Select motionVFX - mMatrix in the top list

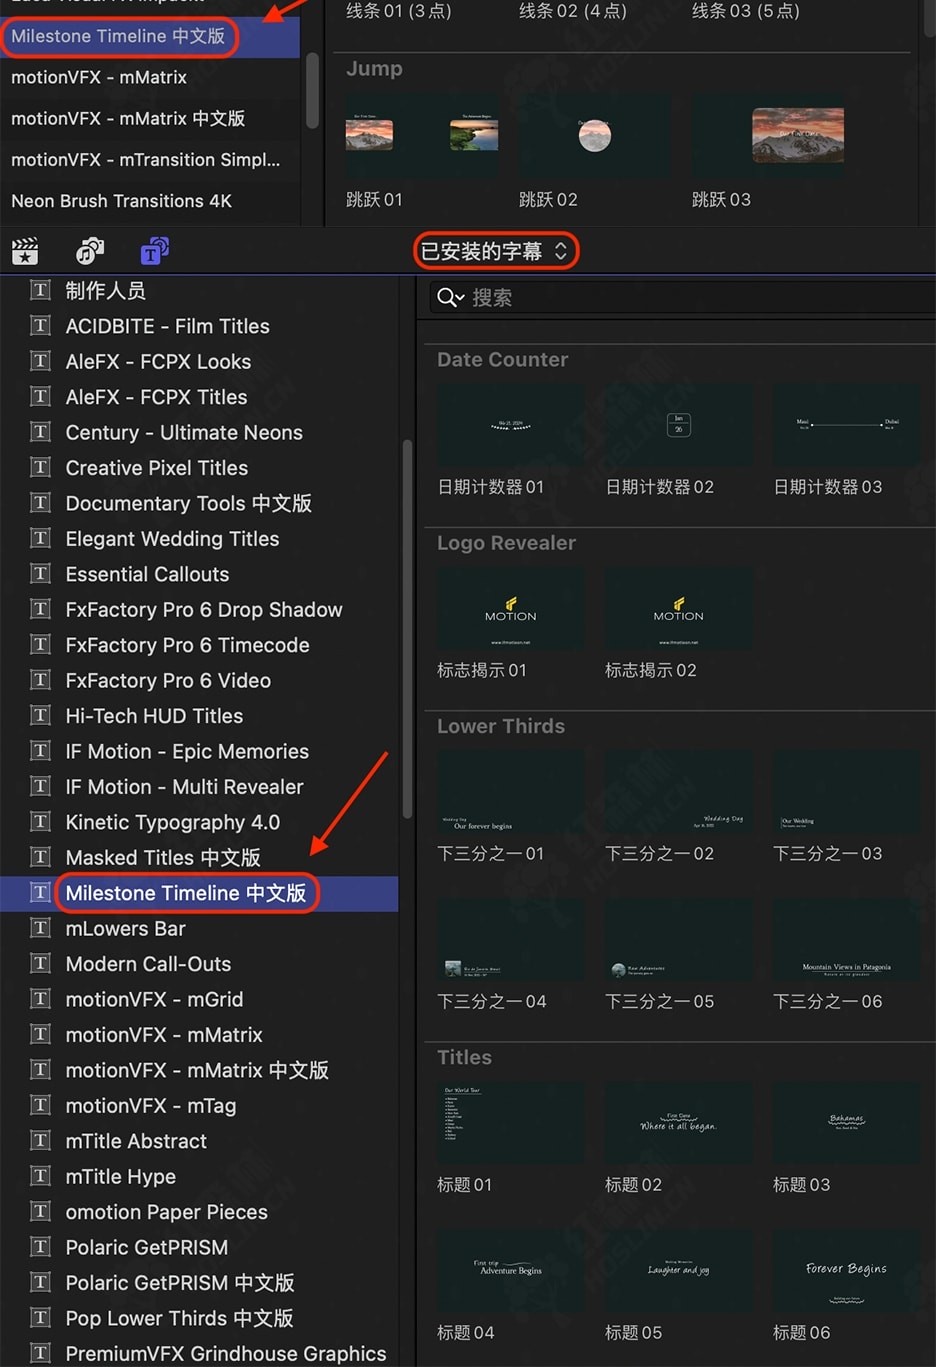[150, 77]
